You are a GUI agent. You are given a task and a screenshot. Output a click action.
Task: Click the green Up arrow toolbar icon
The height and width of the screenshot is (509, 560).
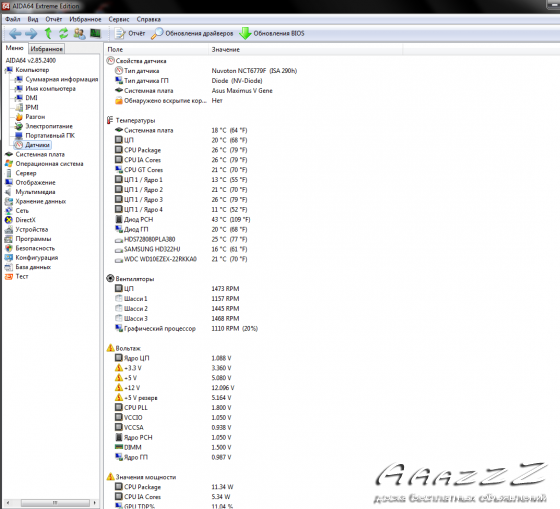[48, 34]
